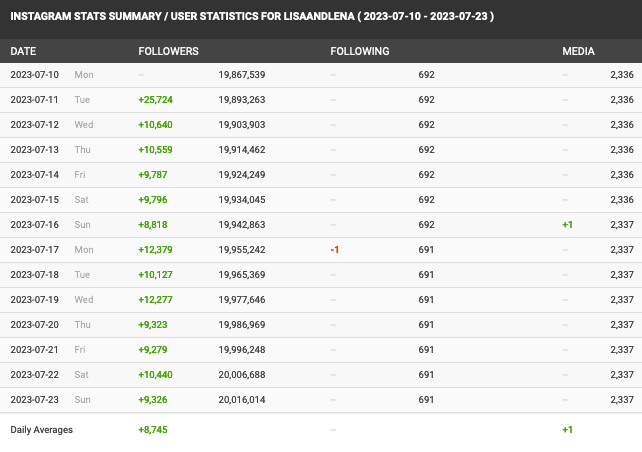Click the red -1 following change
642x452 pixels.
[x=335, y=250]
